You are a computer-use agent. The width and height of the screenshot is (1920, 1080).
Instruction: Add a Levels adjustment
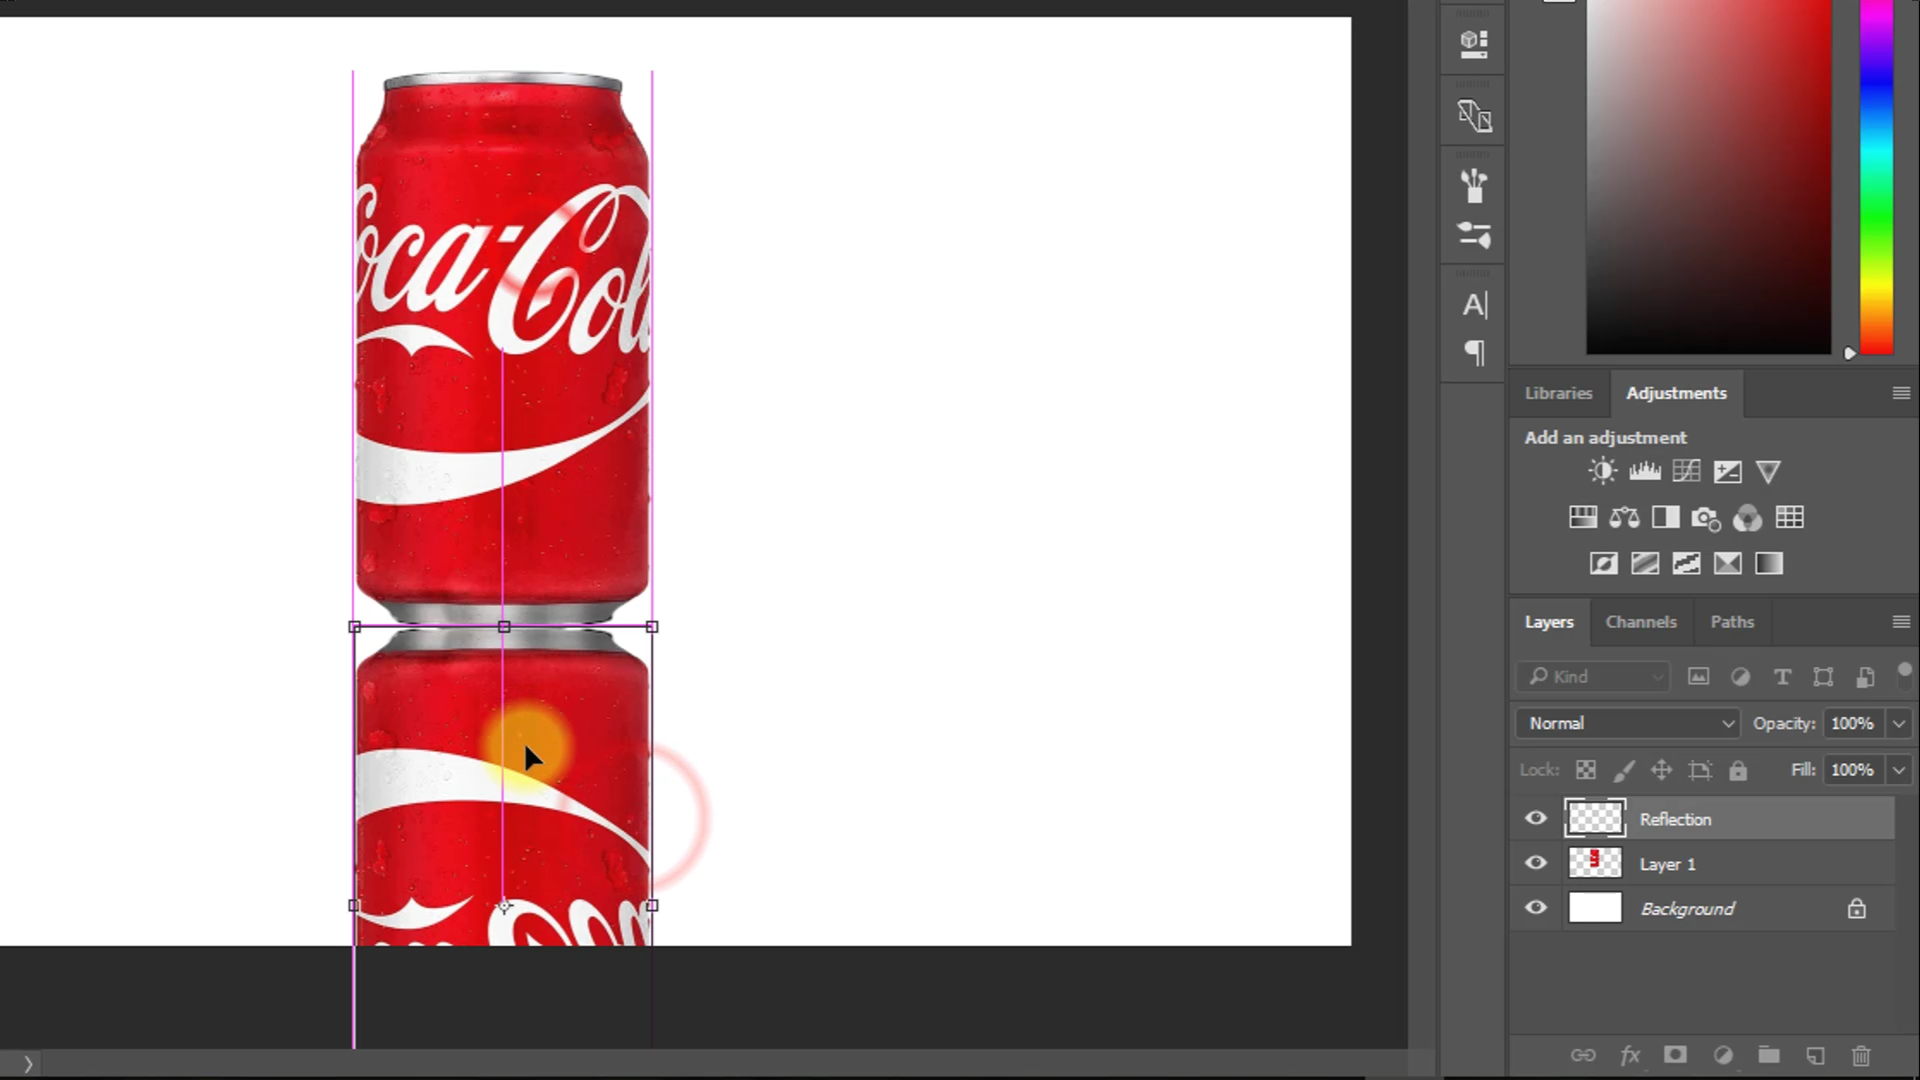[1644, 471]
